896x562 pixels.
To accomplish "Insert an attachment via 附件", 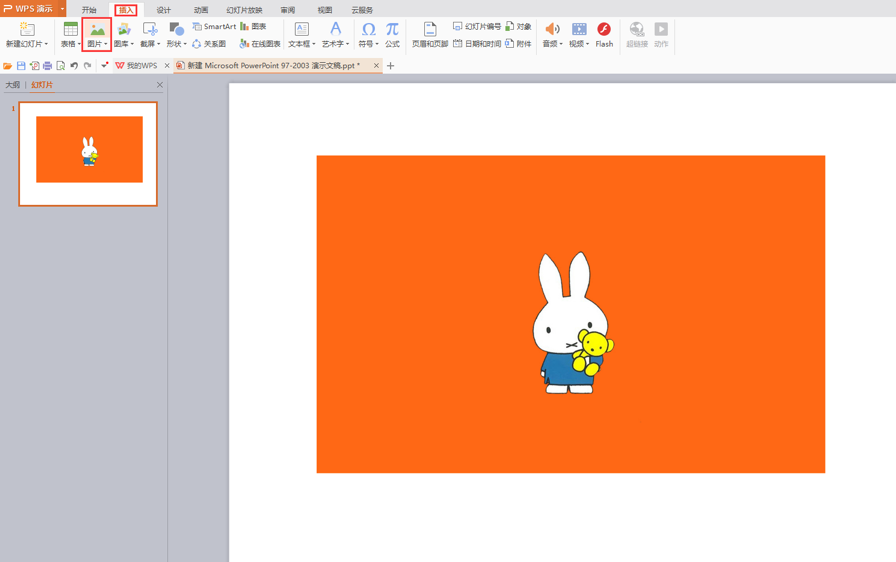I will click(x=518, y=43).
